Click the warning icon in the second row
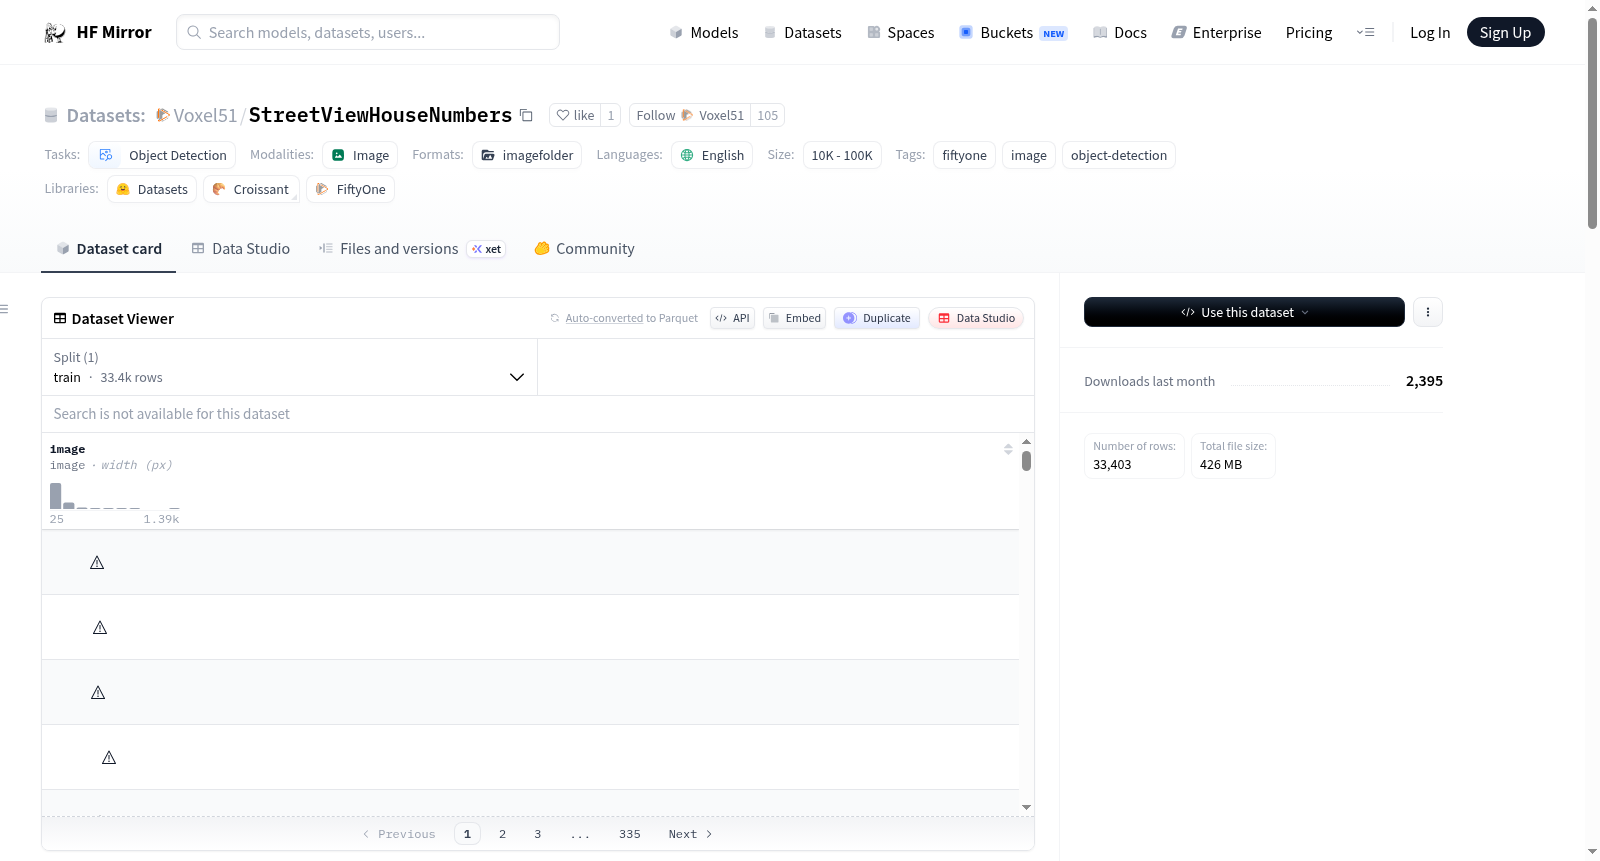This screenshot has width=1600, height=861. point(100,628)
